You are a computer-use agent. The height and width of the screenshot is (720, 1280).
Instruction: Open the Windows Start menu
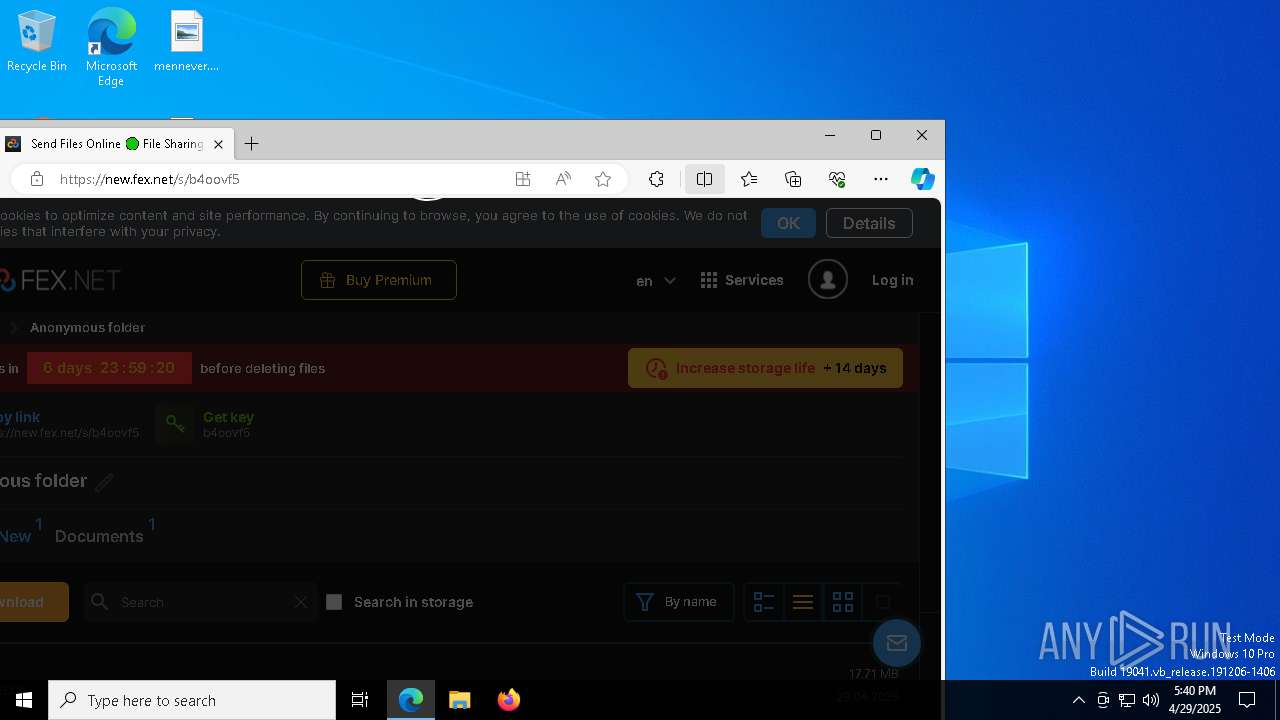24,700
